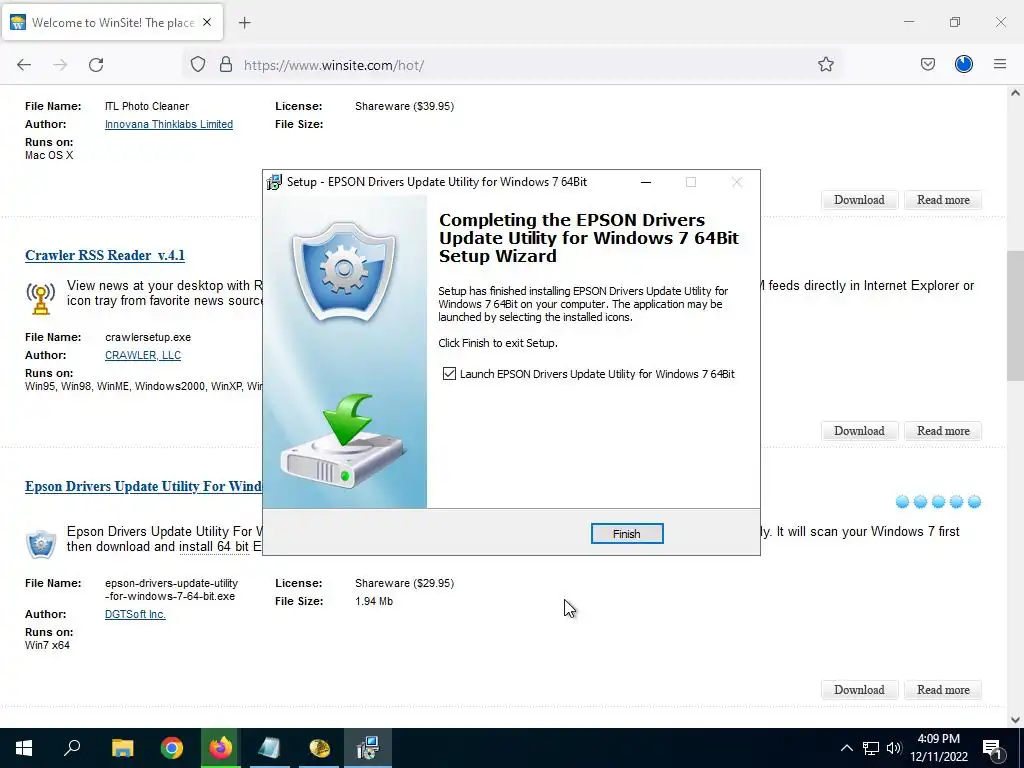Click the Mac OS X platform text

point(49,155)
